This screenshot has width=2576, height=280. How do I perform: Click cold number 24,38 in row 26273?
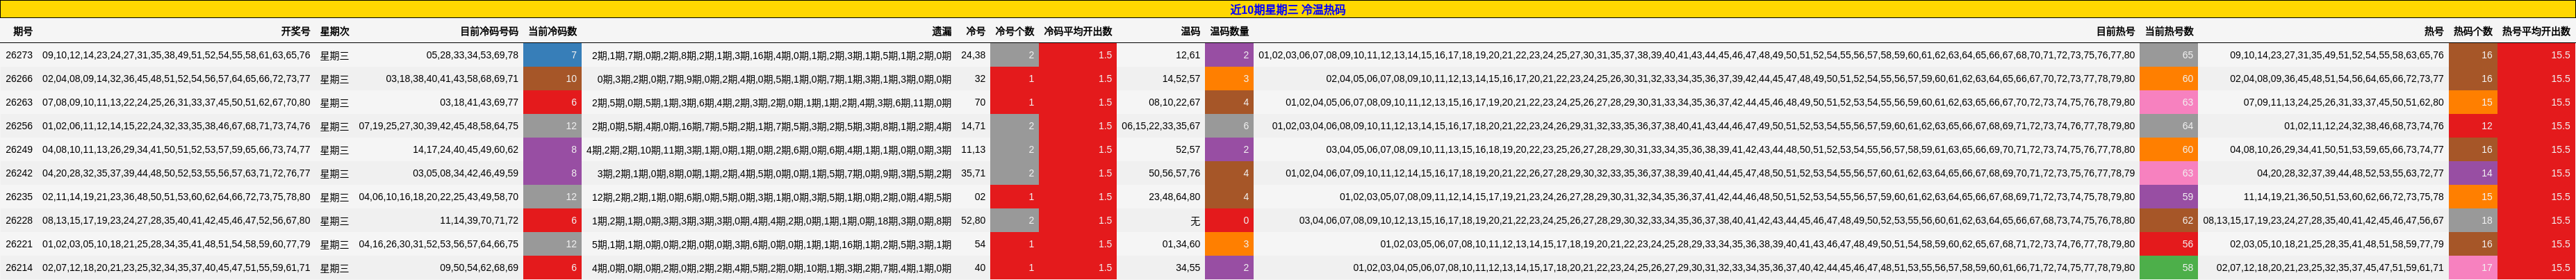tap(973, 55)
